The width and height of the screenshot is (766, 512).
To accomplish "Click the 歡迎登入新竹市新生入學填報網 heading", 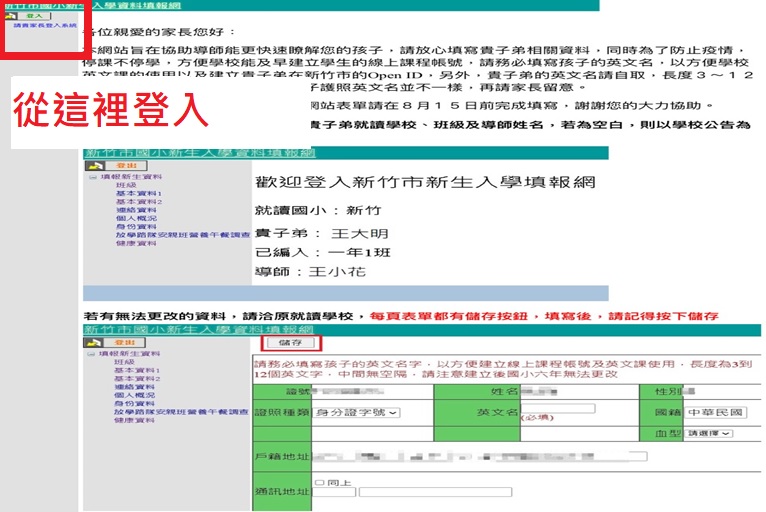I will coord(425,183).
